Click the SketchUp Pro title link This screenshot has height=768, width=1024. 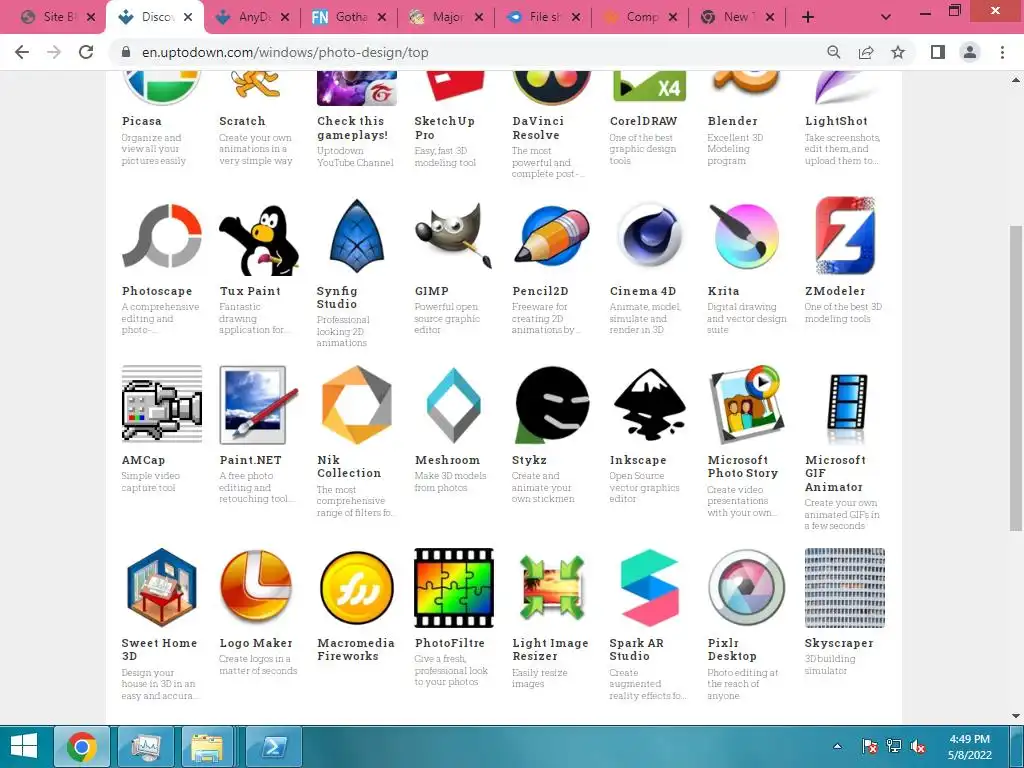445,128
